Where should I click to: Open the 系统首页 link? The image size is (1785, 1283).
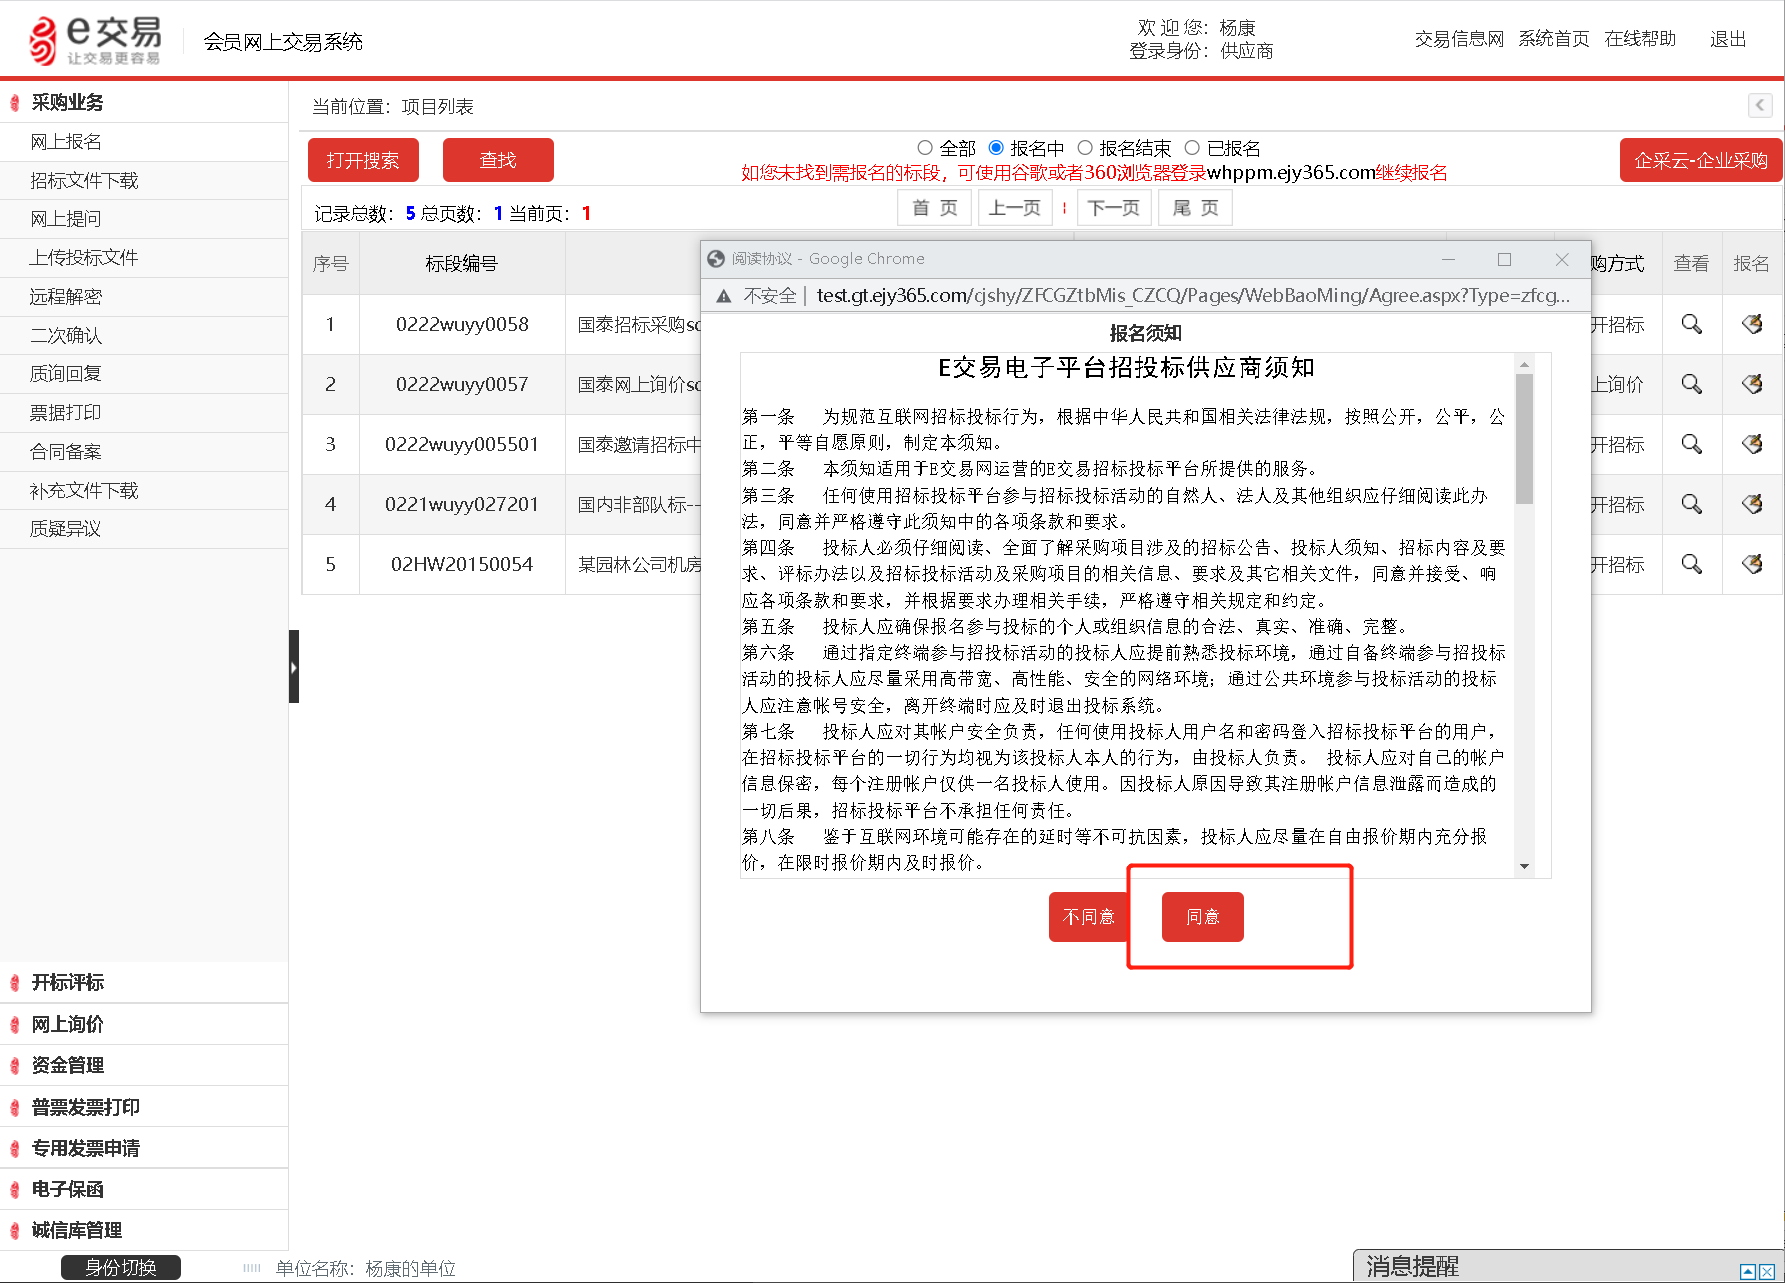[1554, 39]
